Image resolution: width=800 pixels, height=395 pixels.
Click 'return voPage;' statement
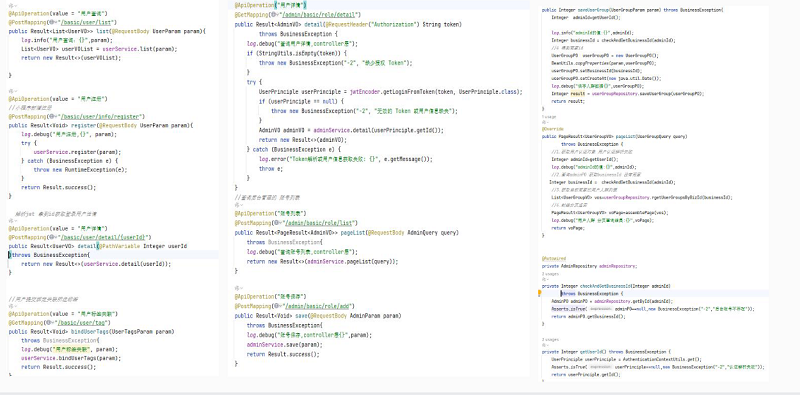[x=568, y=228]
